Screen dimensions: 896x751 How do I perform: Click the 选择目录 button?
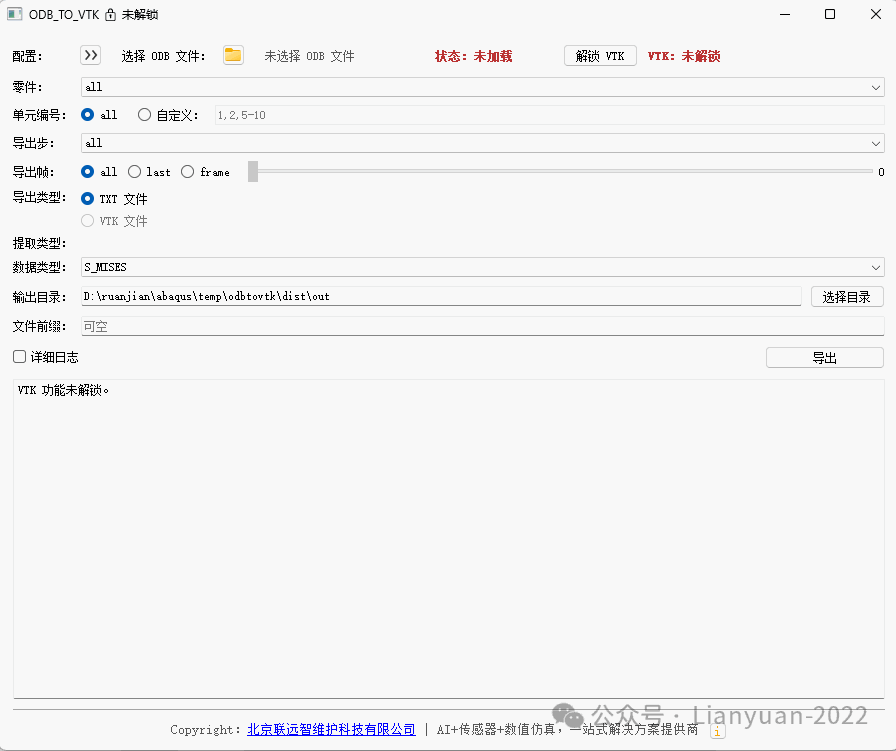point(846,297)
